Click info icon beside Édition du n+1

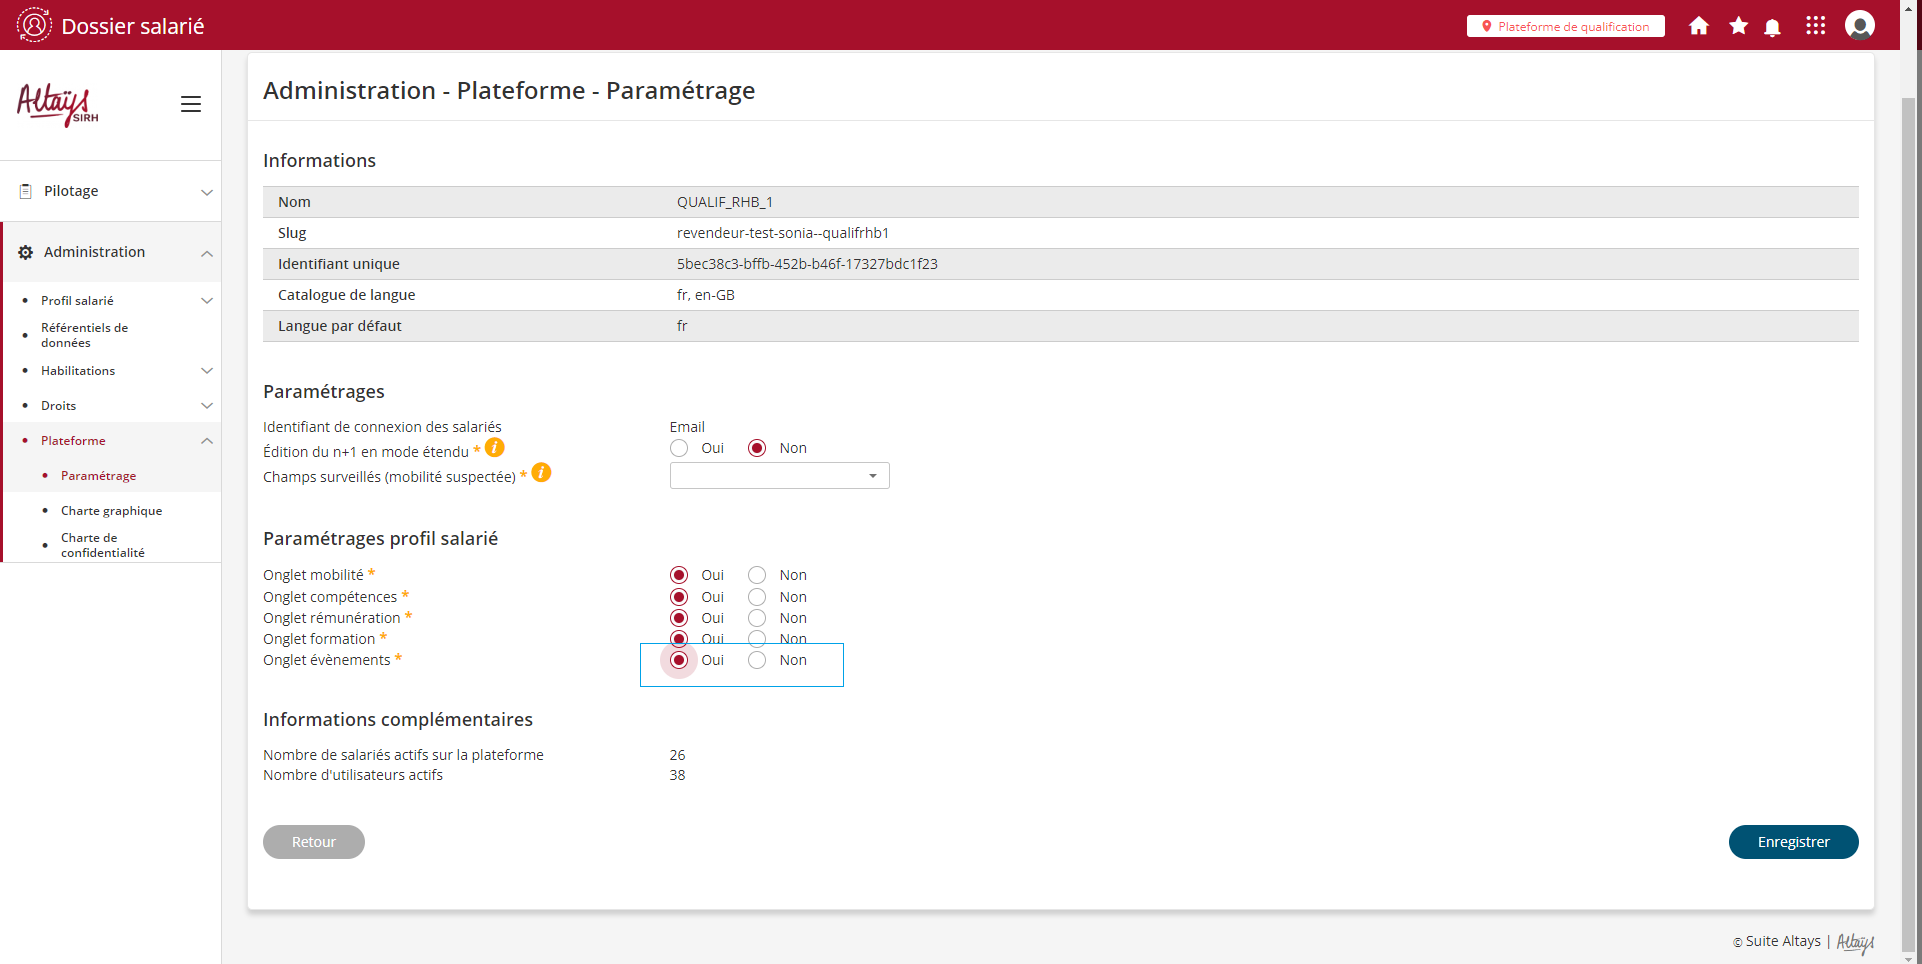pos(495,448)
